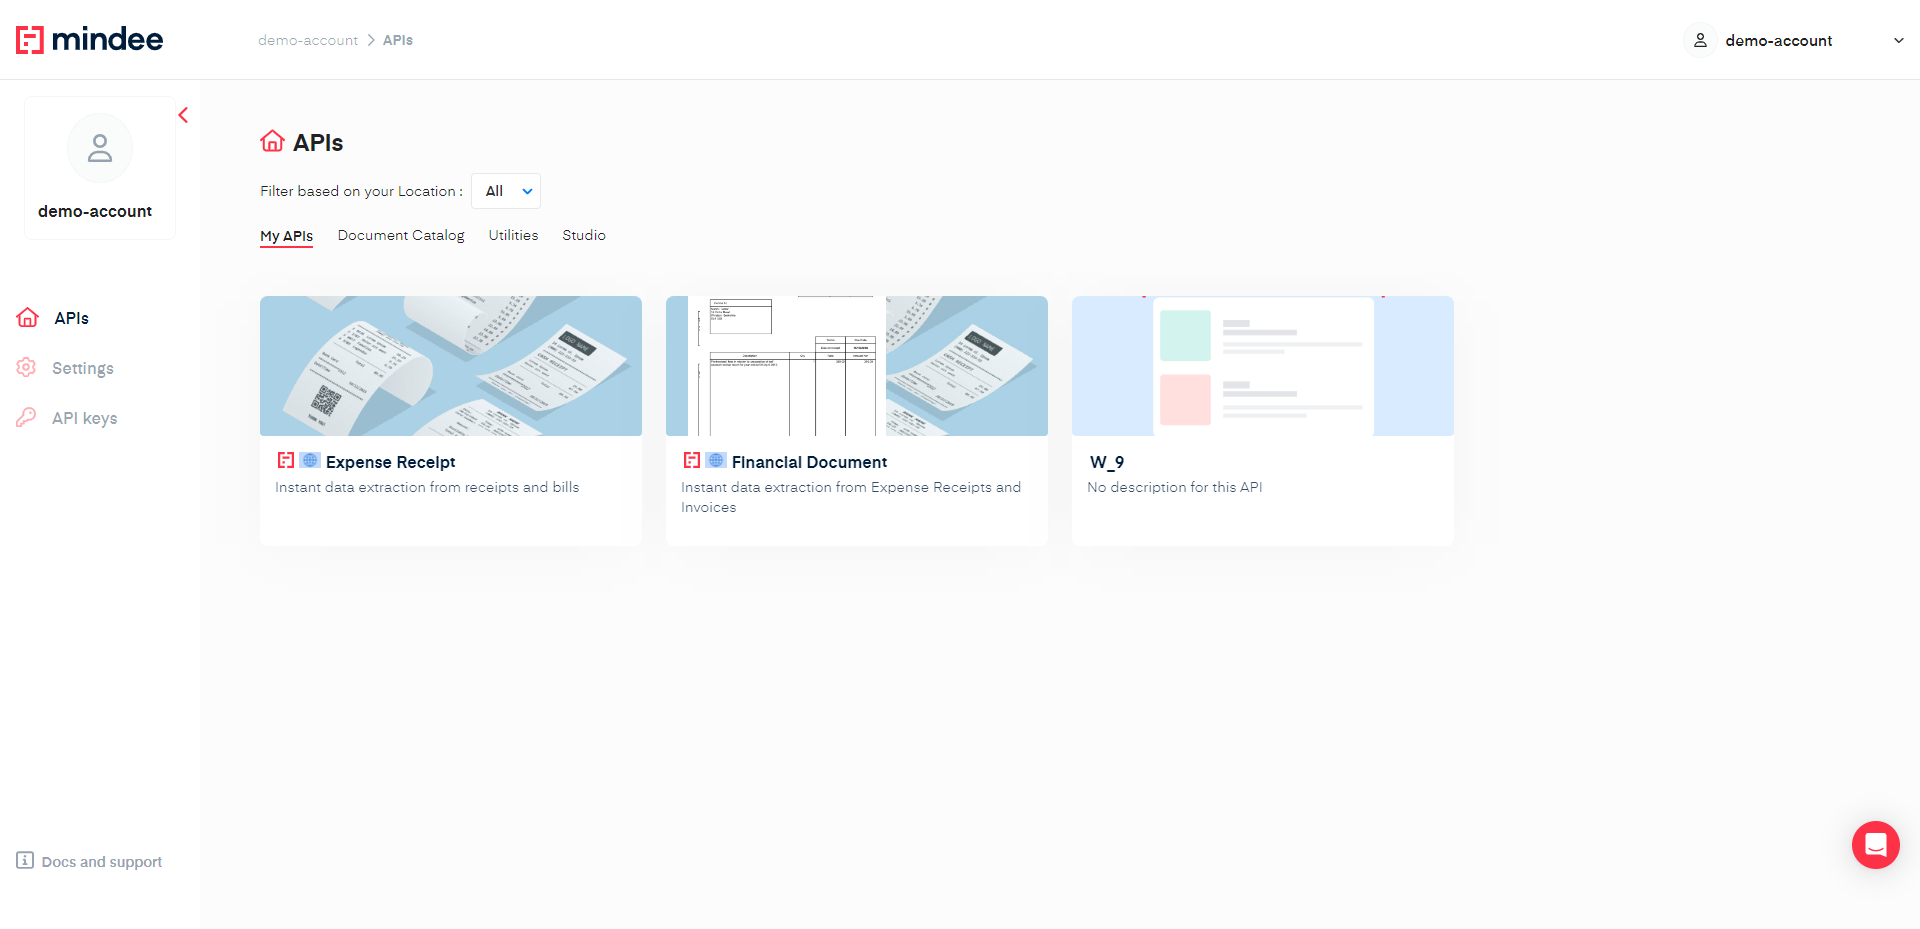
Task: Click the top-right user avatar icon
Action: [1700, 41]
